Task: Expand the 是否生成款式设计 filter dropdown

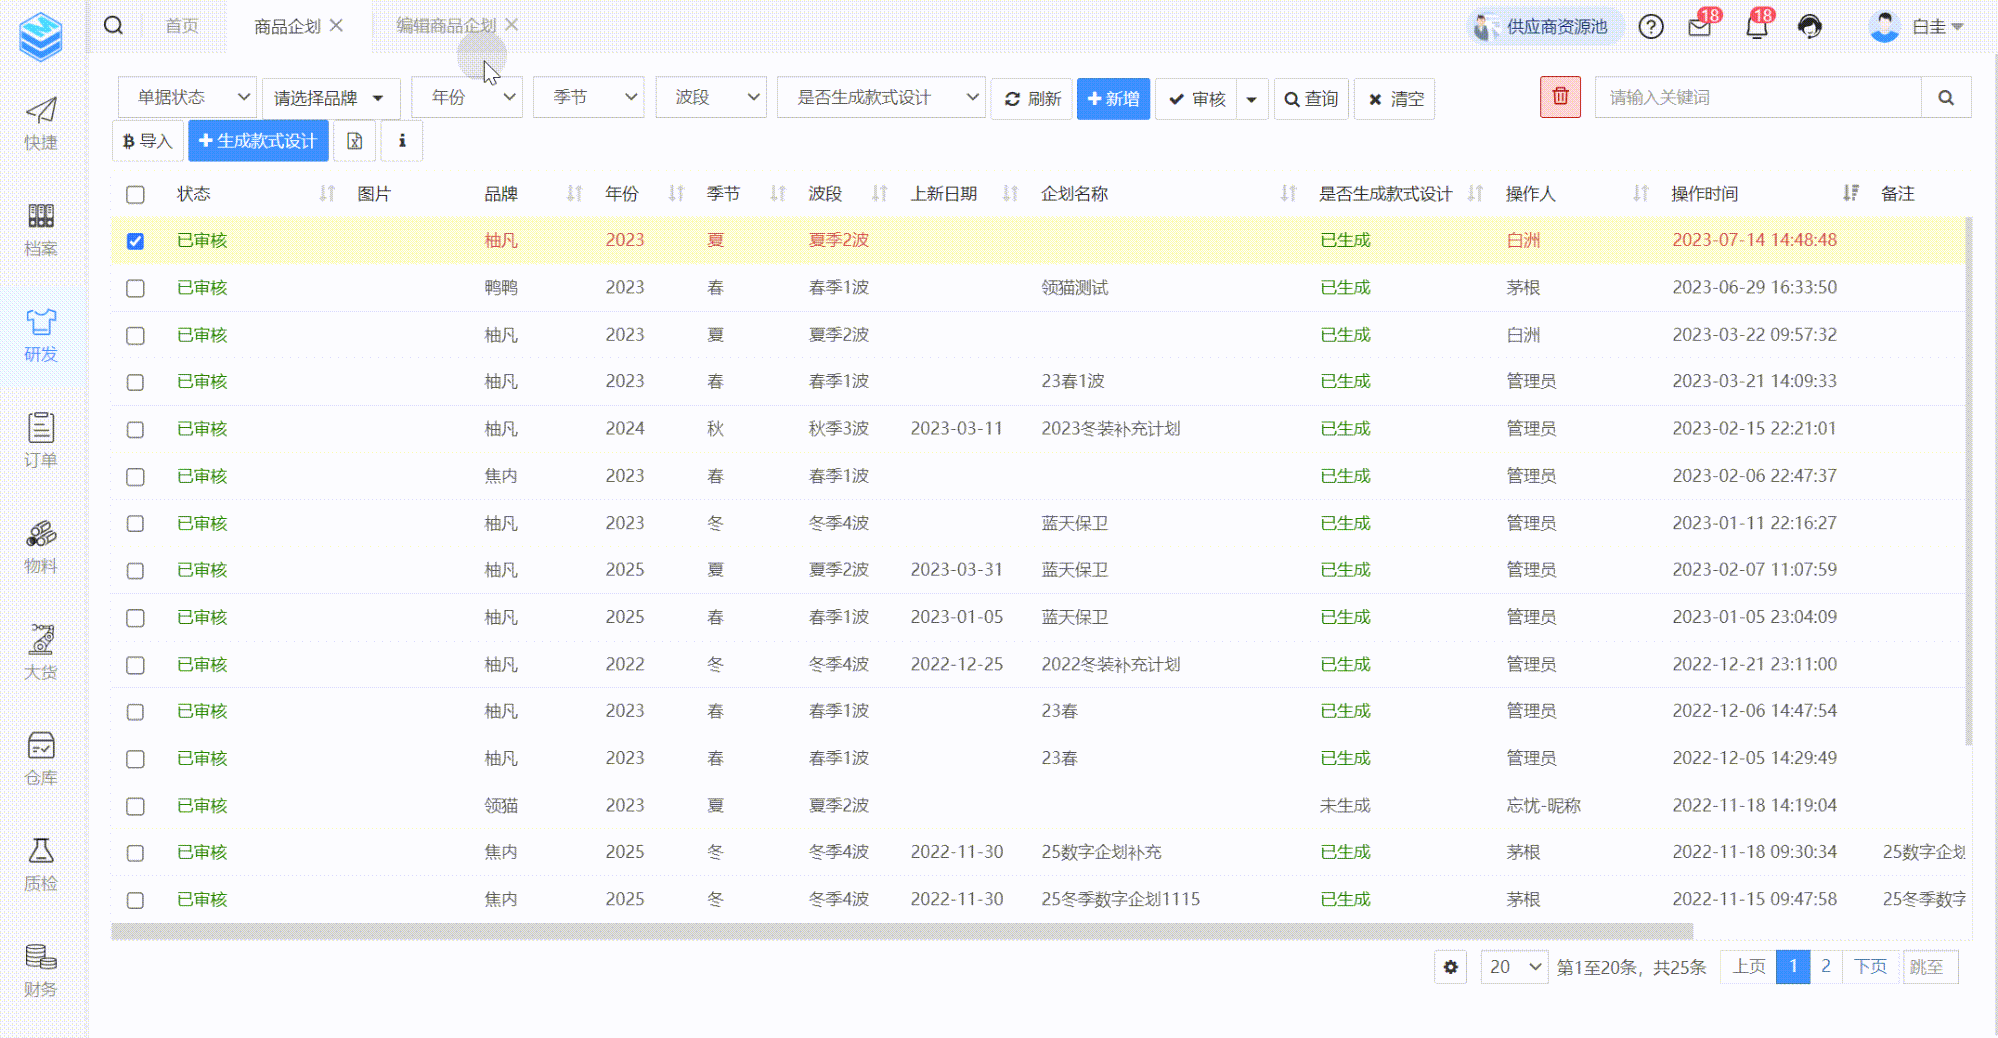Action: pyautogui.click(x=880, y=98)
